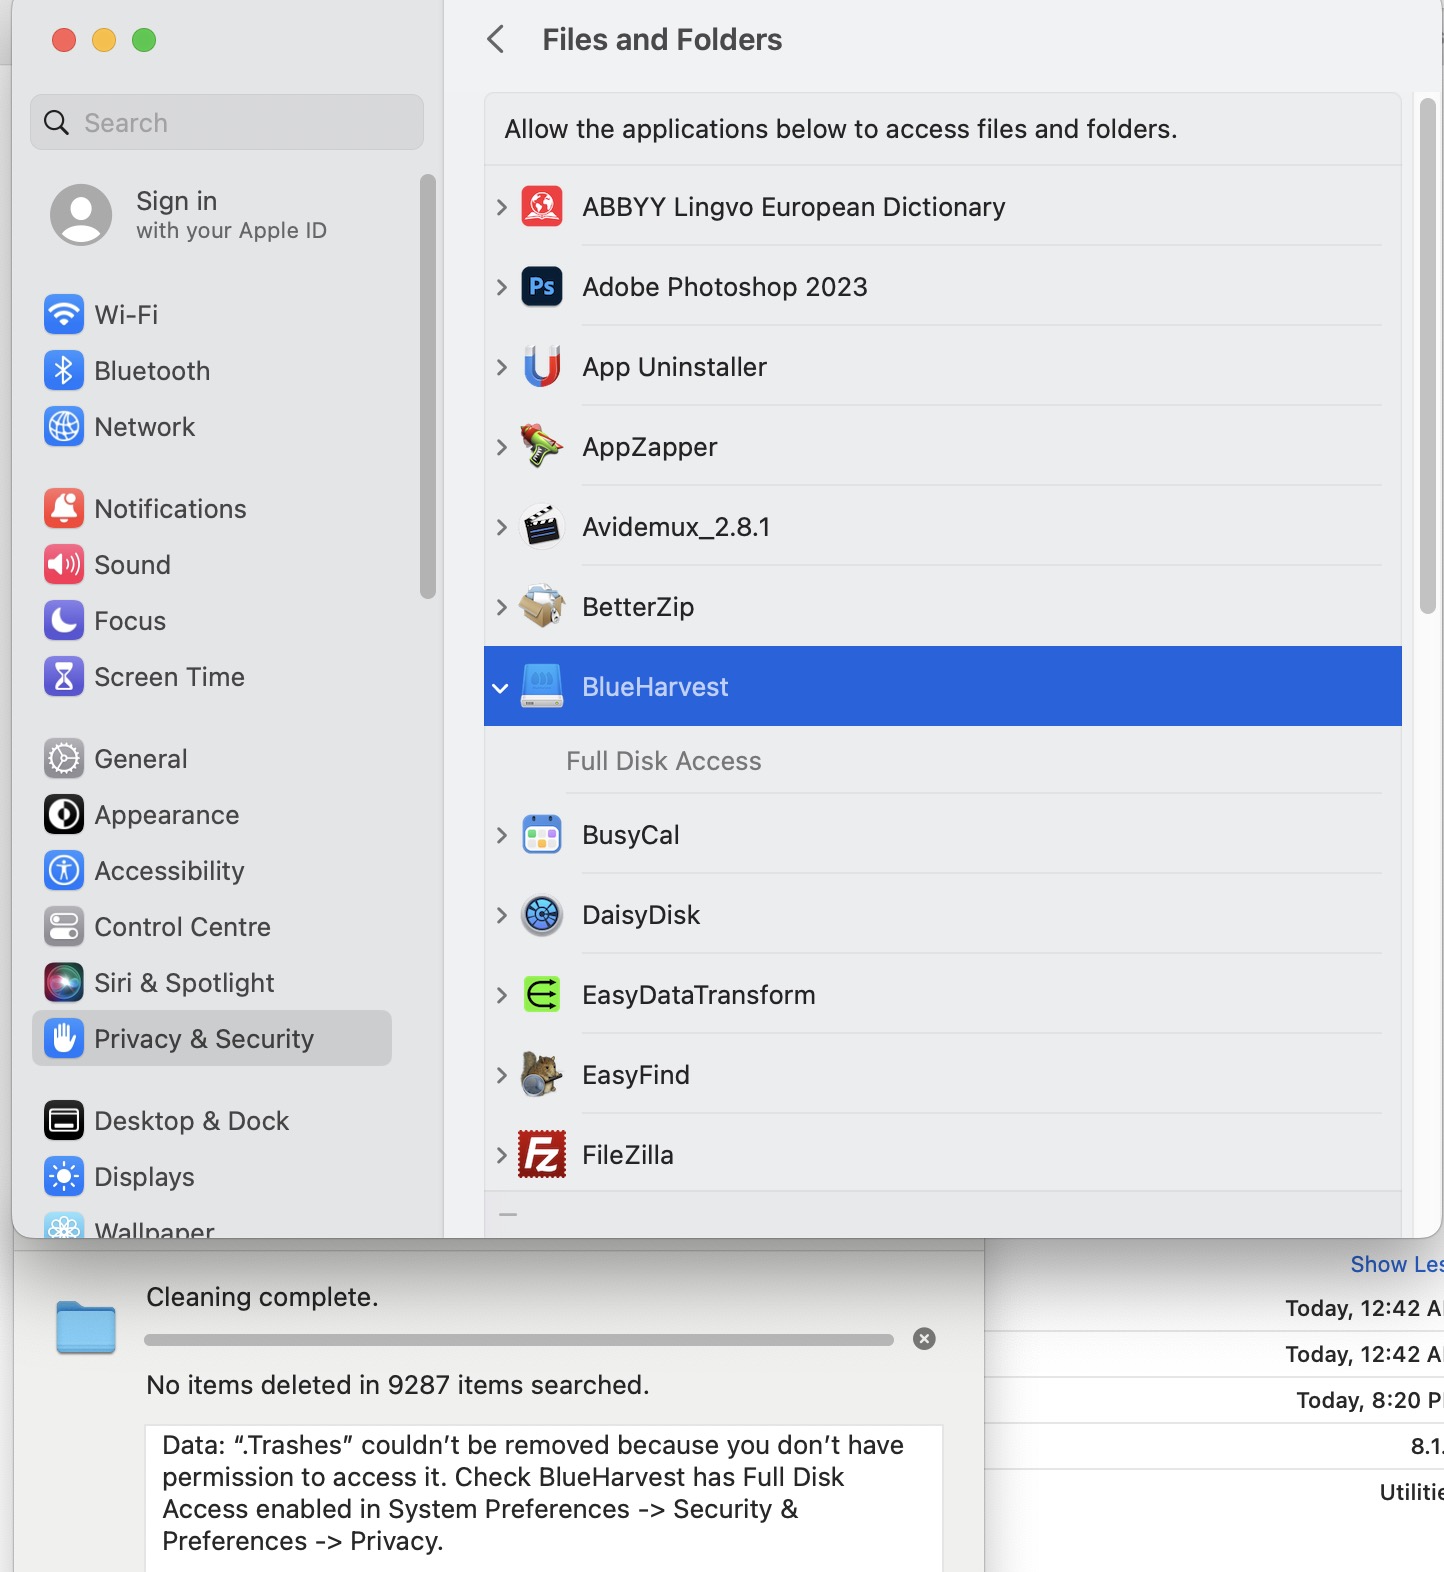
Task: Click the AppZapper ray gun icon
Action: coord(542,447)
